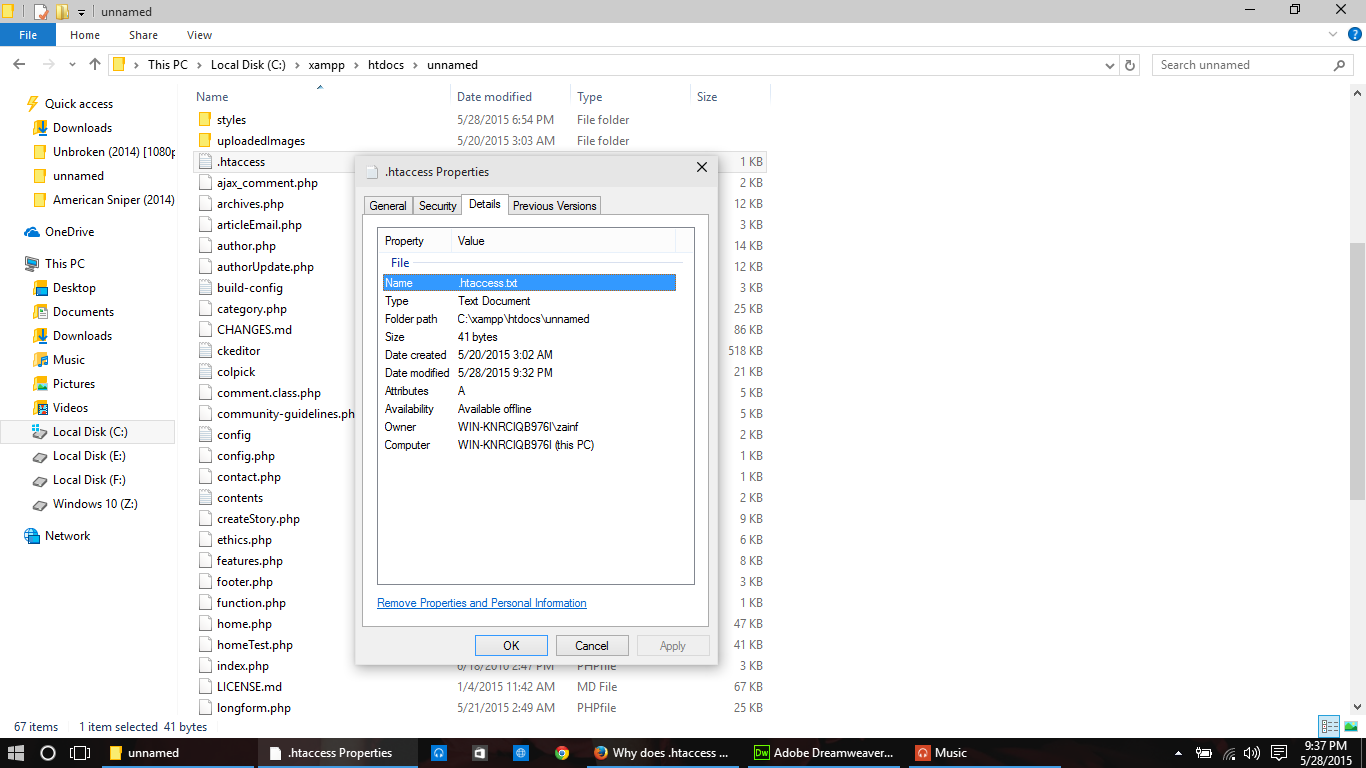The height and width of the screenshot is (768, 1366).
Task: Switch to Adobe Dreamweaver taskbar item
Action: tap(823, 753)
